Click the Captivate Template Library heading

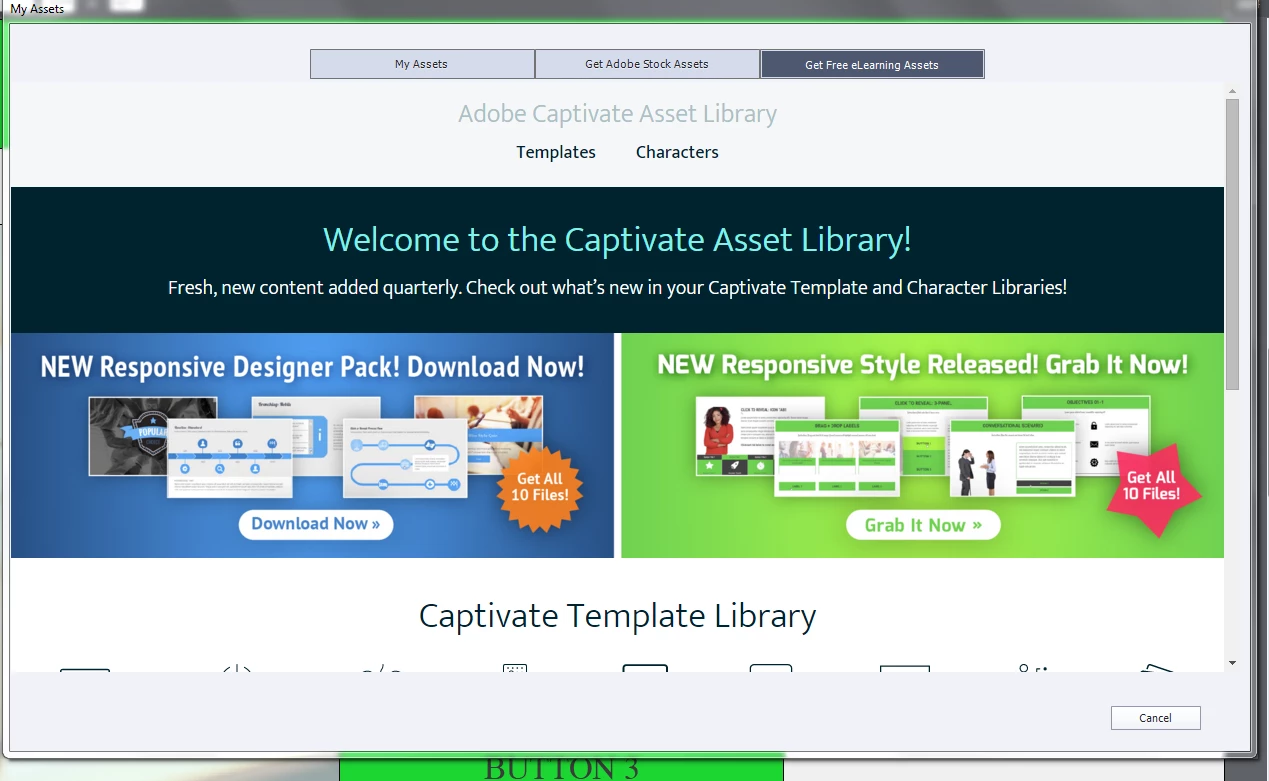[x=617, y=616]
